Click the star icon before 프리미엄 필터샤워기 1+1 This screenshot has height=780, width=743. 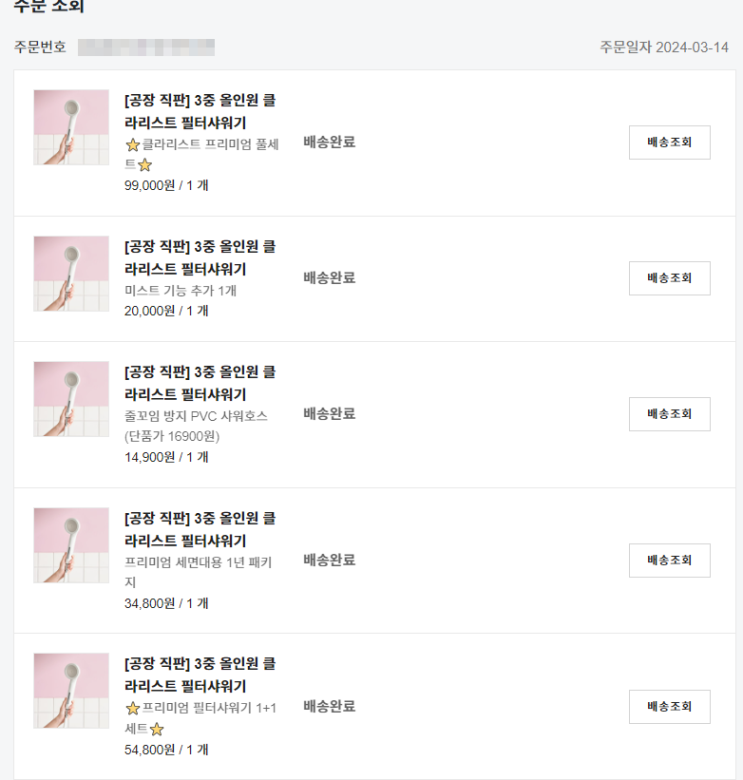click(132, 708)
